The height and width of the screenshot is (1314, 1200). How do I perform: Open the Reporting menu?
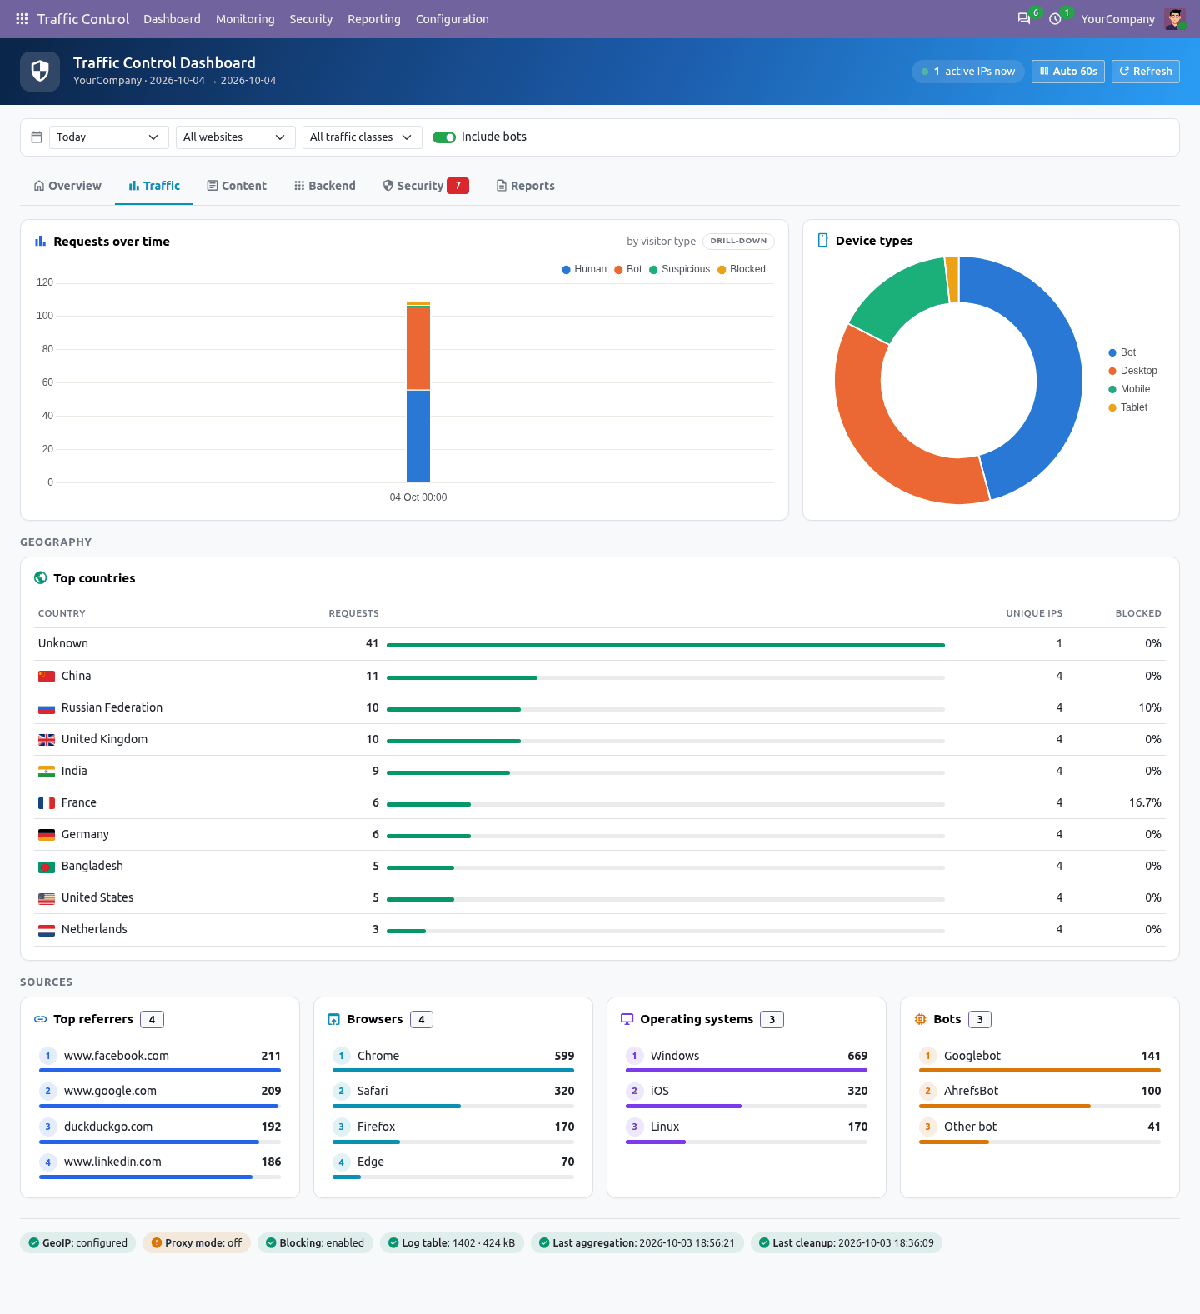374,19
